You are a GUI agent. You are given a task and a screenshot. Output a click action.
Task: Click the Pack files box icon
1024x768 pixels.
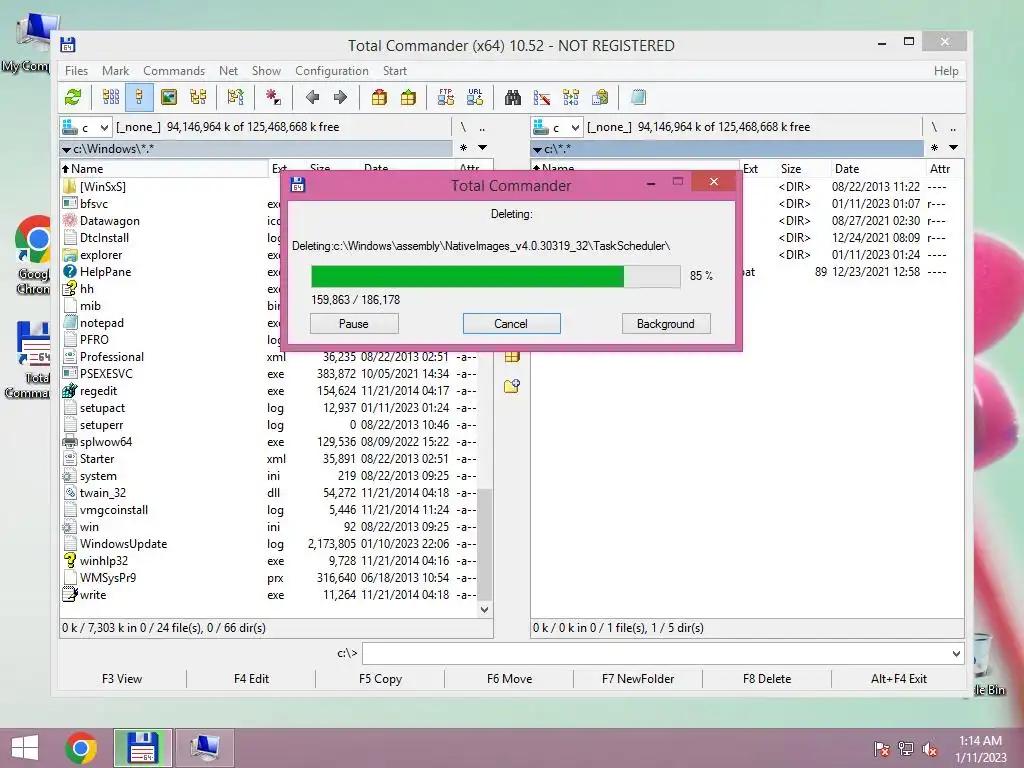tap(379, 98)
